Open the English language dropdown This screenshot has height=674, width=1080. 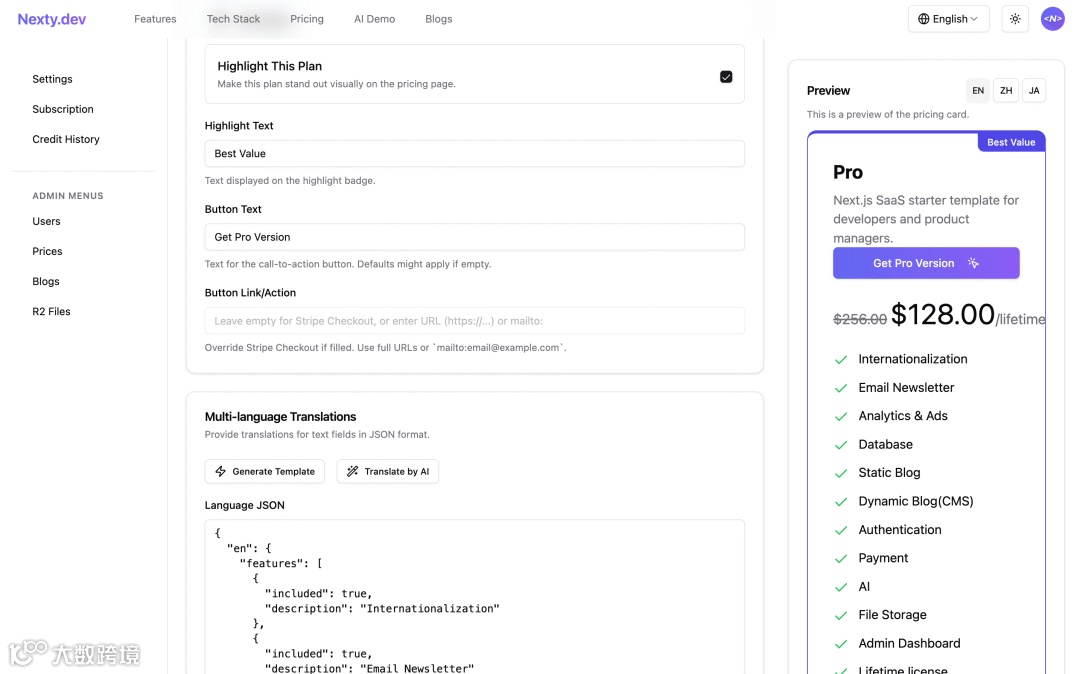click(x=949, y=19)
